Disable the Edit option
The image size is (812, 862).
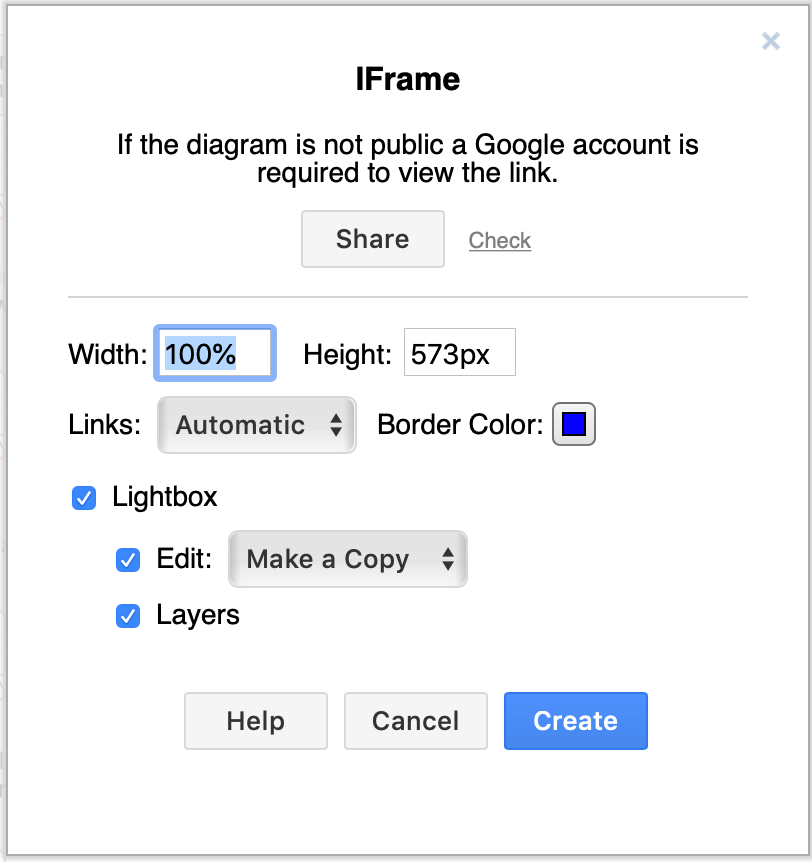[x=127, y=560]
